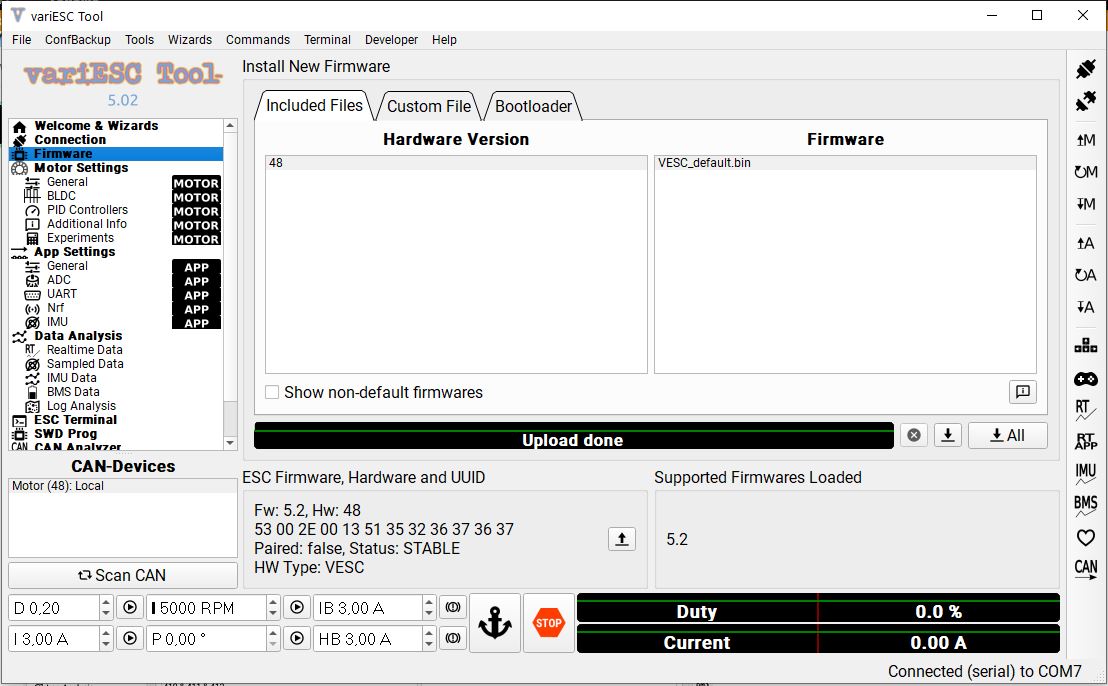Write app configuration using down-arrow A icon
The image size is (1108, 686).
(1085, 307)
